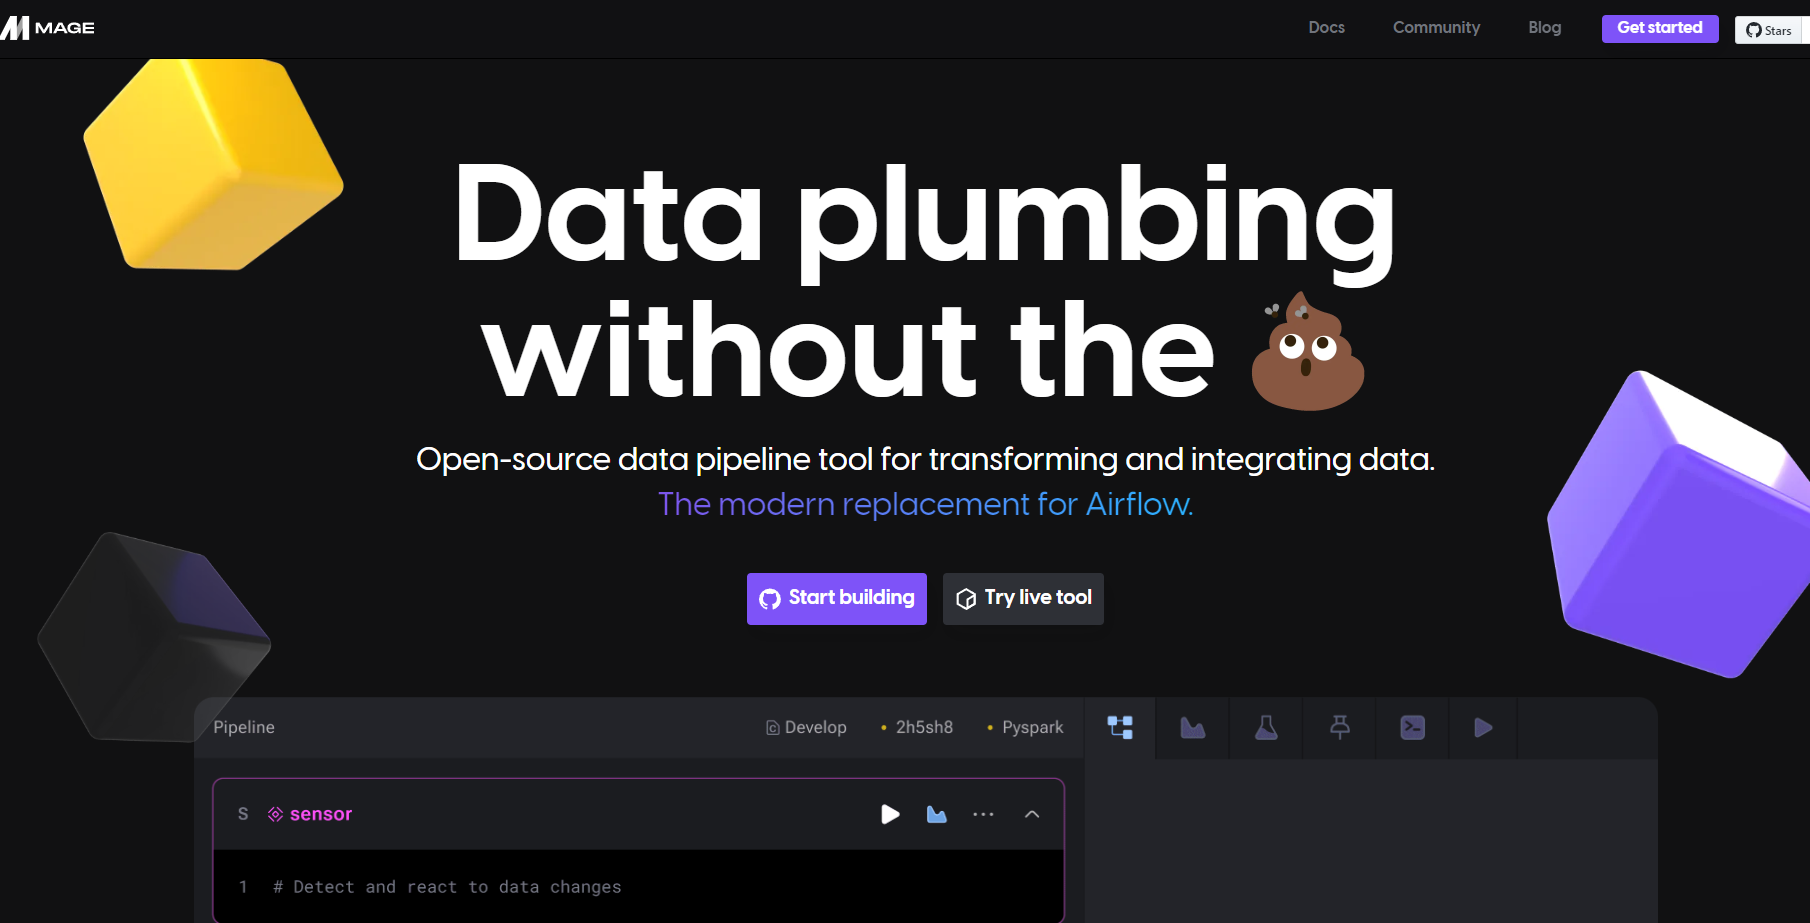Screen dimensions: 1810x923
Task: Click Start building button
Action: click(837, 598)
